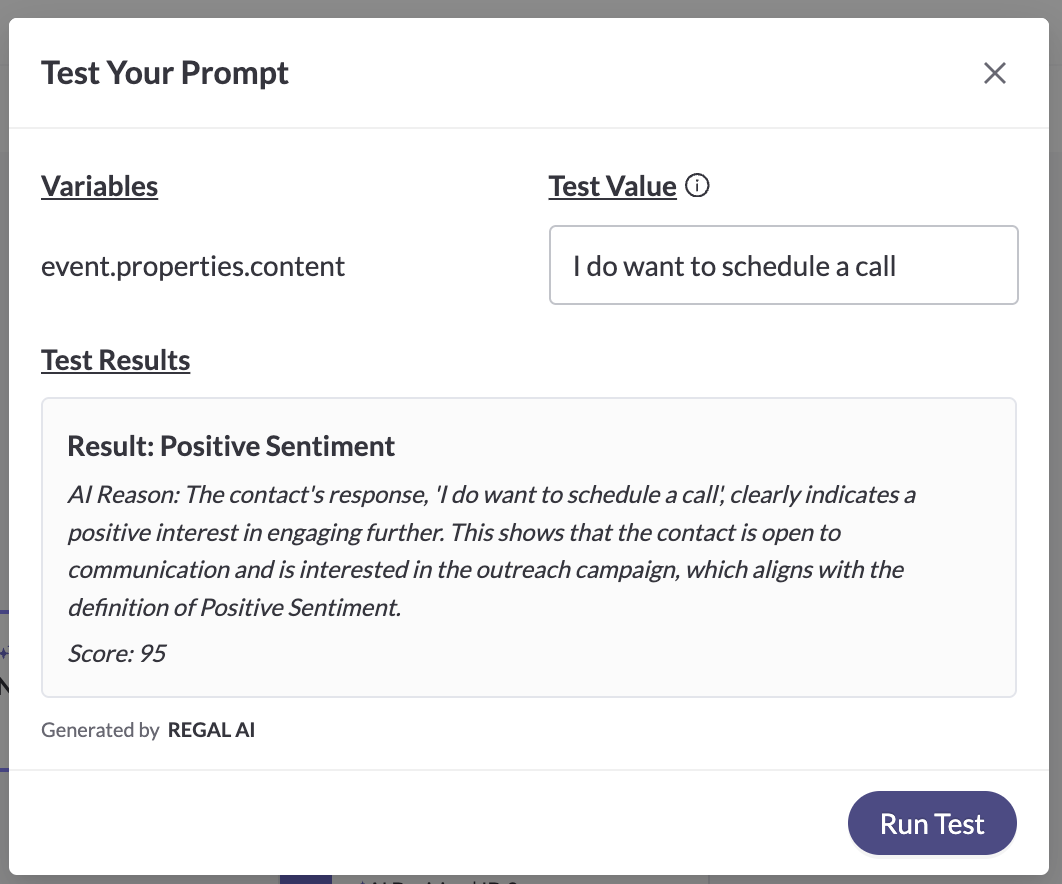Click the REGAL AI label
The image size is (1062, 884).
[211, 730]
